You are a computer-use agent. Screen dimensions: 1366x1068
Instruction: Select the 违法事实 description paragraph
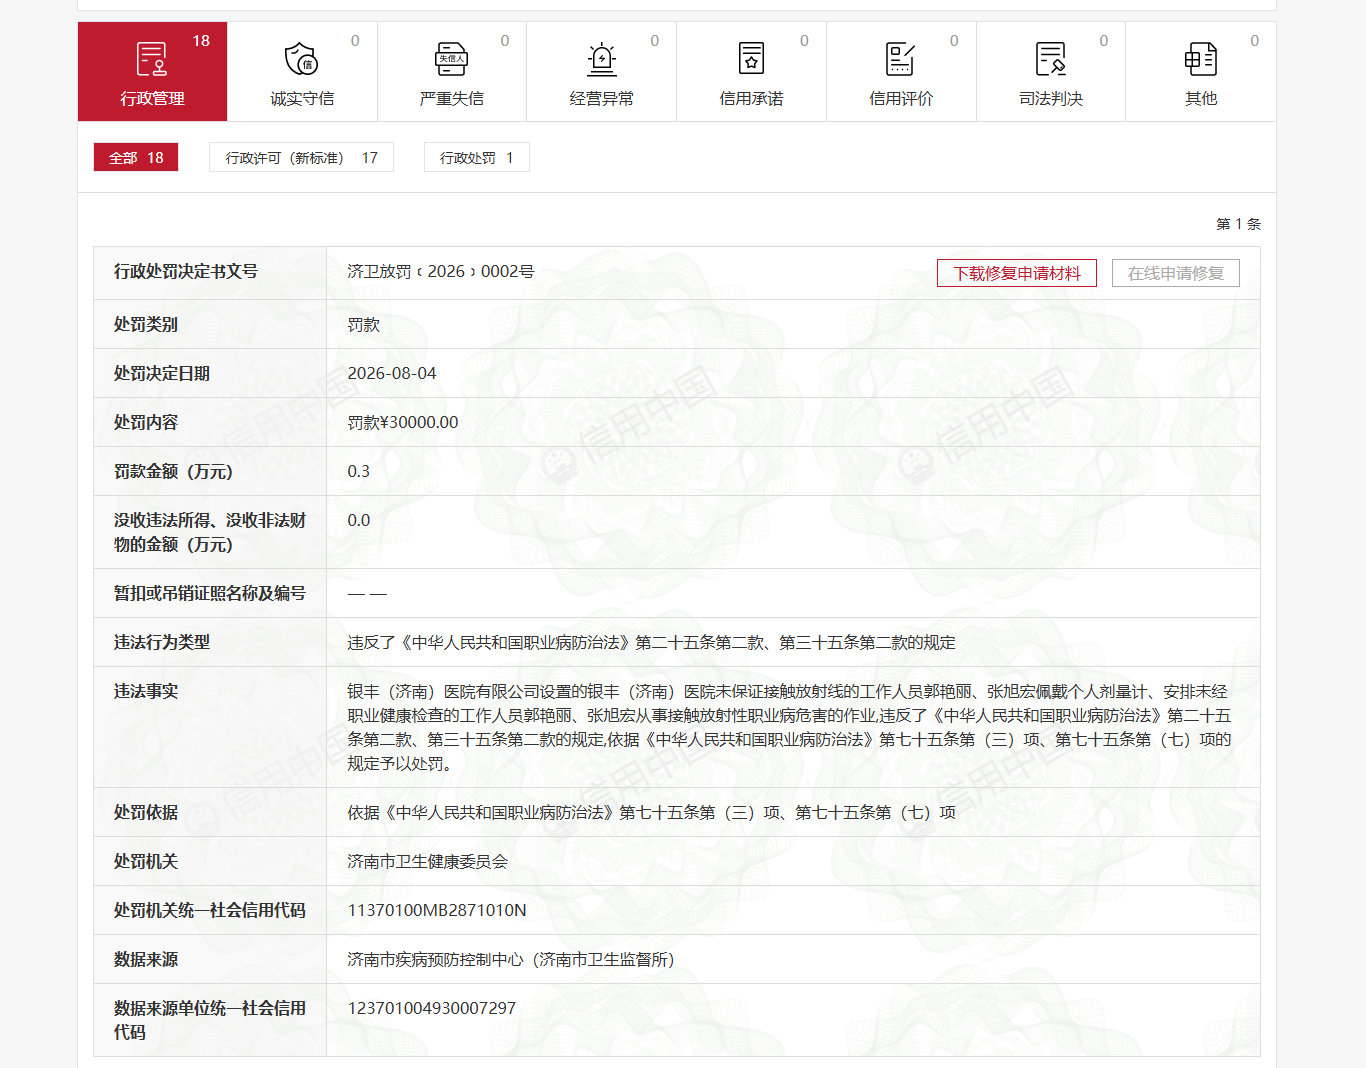(x=789, y=727)
